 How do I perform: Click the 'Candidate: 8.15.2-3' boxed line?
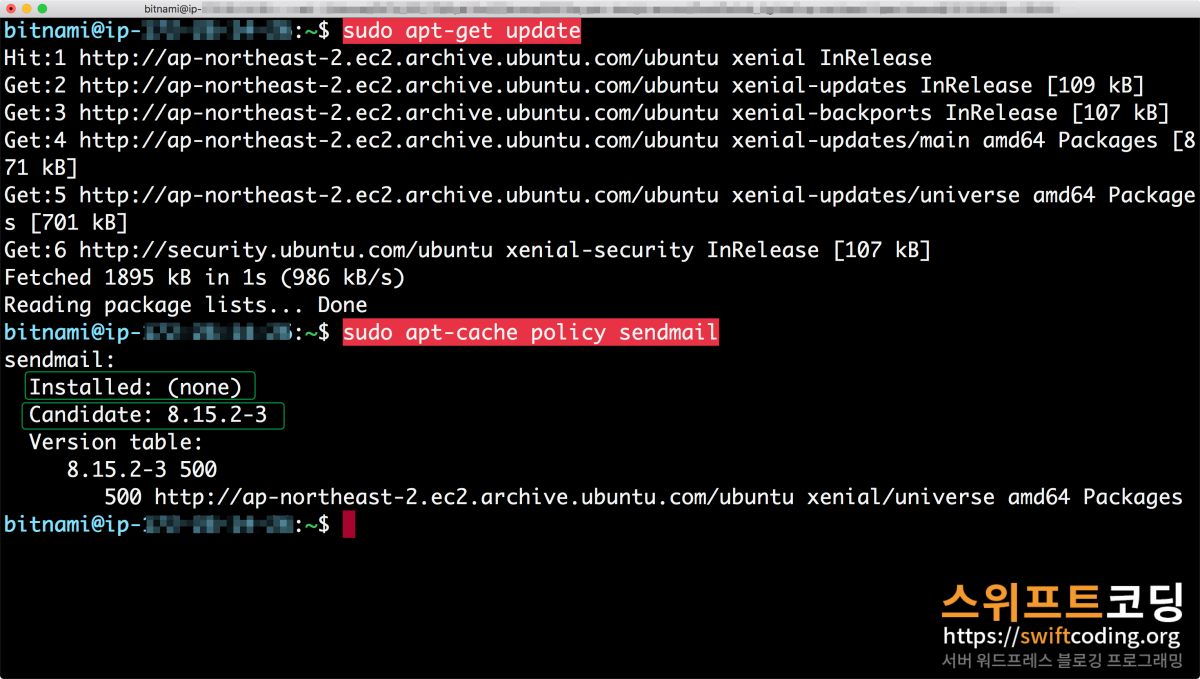pos(153,415)
